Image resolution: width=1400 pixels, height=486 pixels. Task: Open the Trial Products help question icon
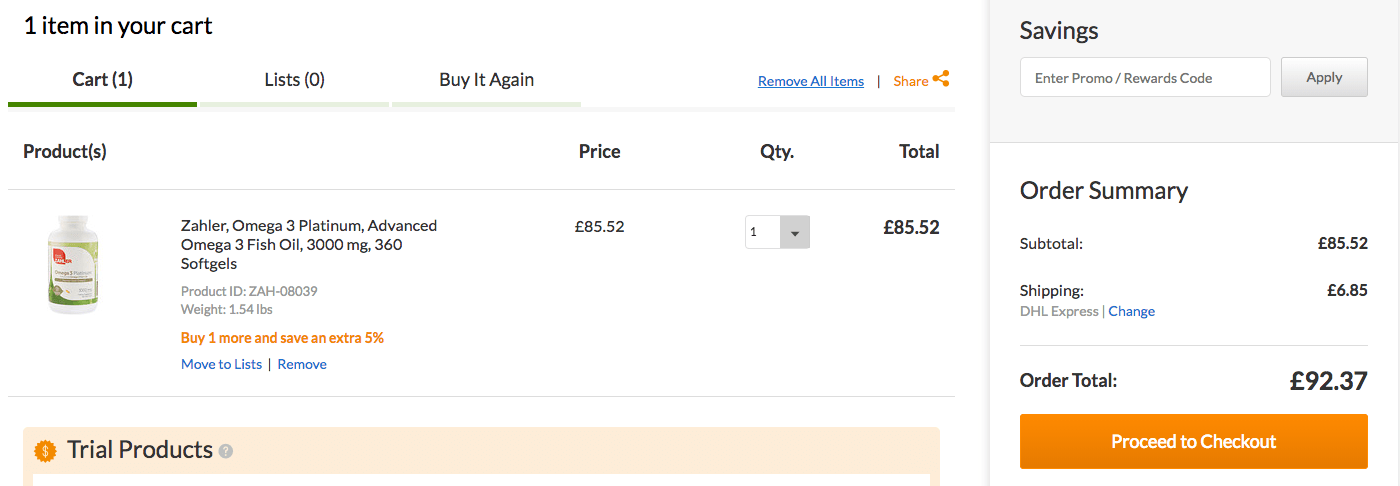click(x=226, y=451)
